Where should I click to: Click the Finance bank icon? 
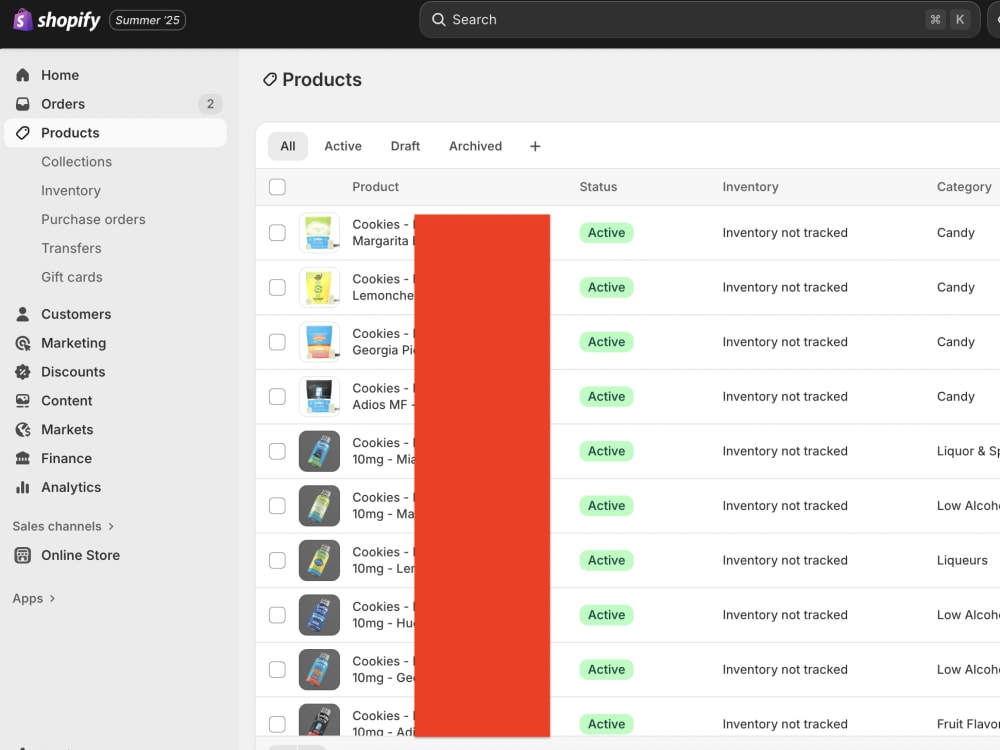pos(23,459)
